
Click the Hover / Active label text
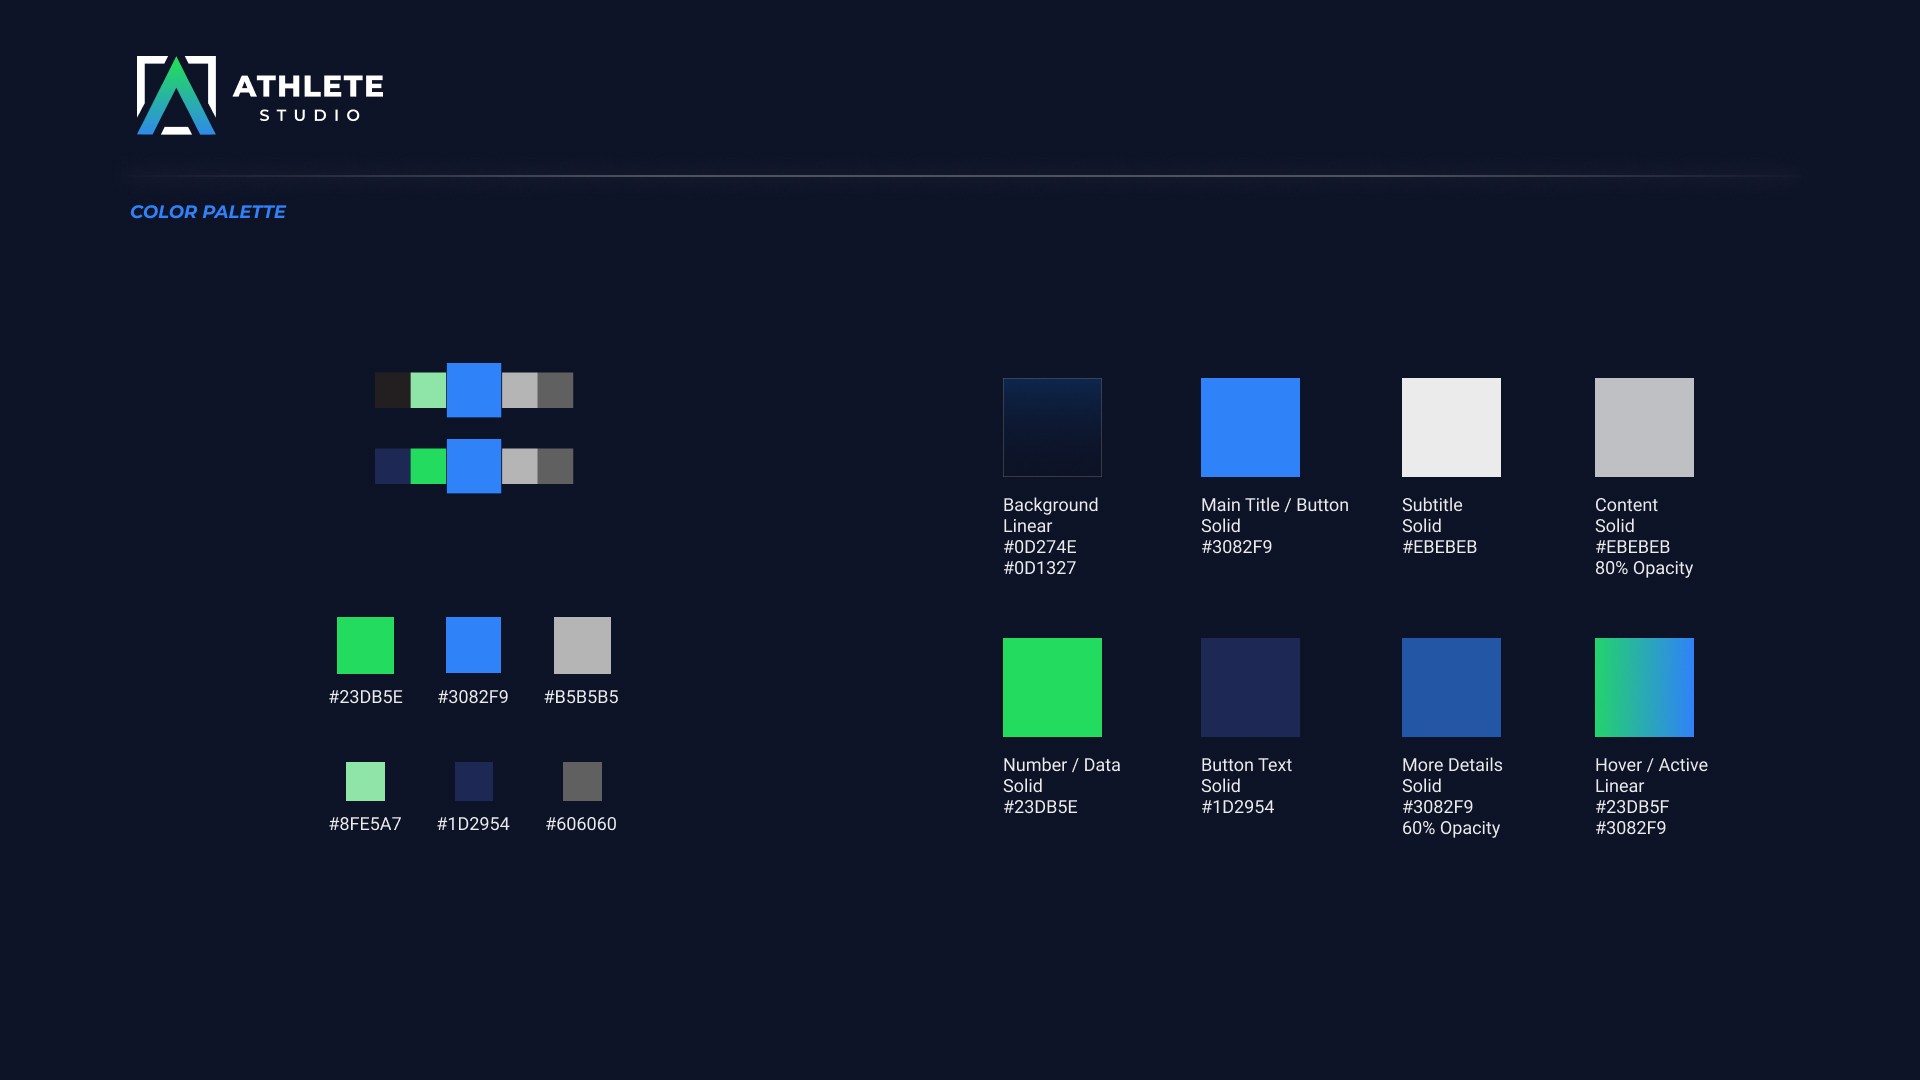click(1651, 765)
